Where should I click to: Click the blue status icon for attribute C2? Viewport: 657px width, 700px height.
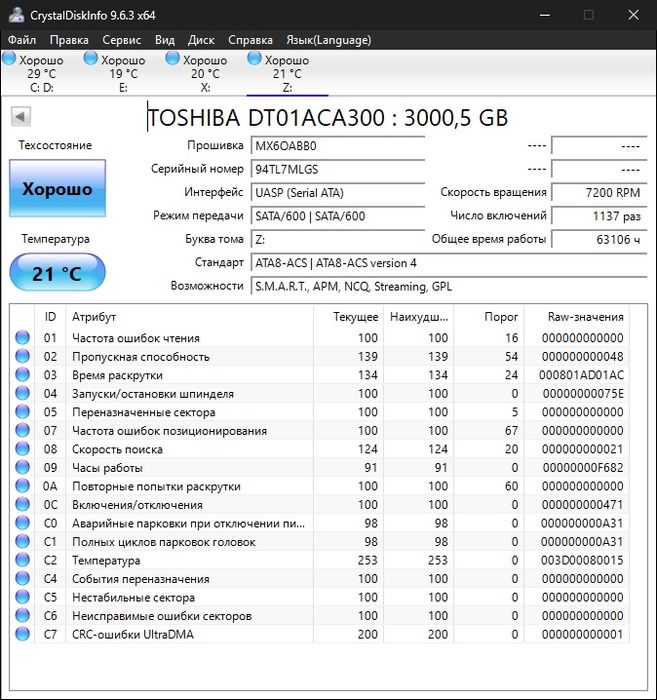(x=22, y=560)
